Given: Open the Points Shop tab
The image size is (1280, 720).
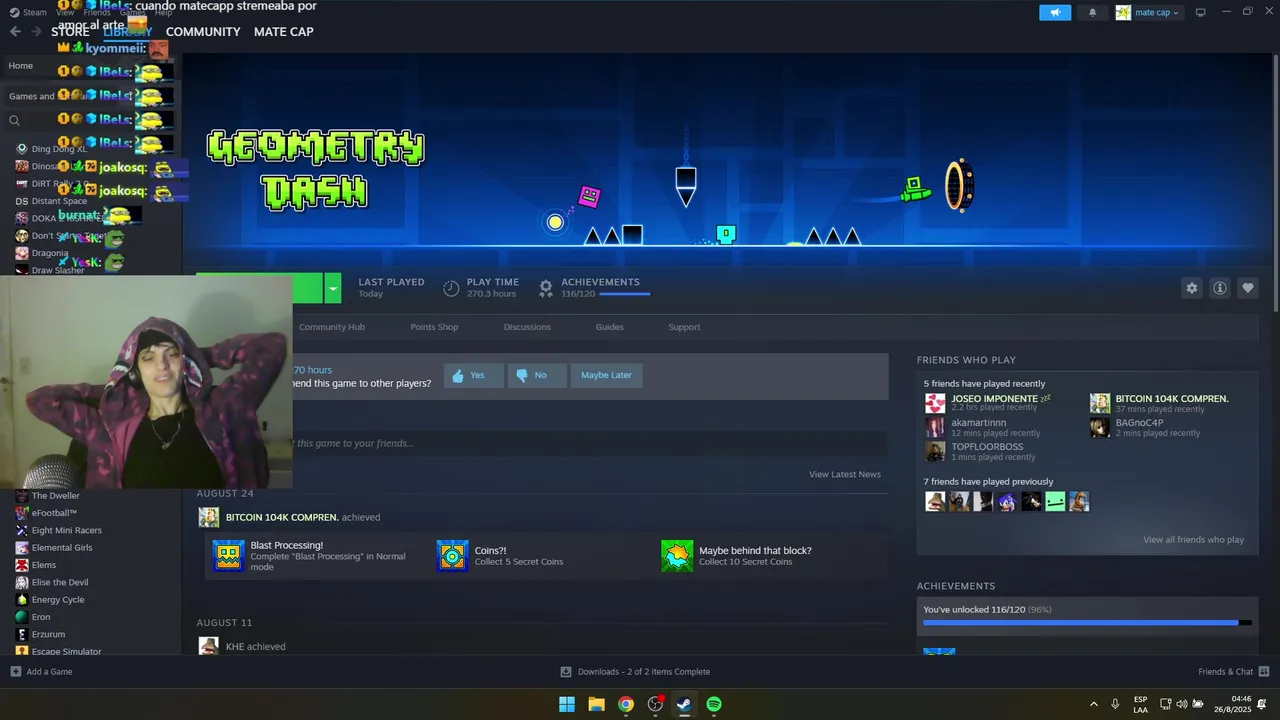Looking at the screenshot, I should 434,327.
